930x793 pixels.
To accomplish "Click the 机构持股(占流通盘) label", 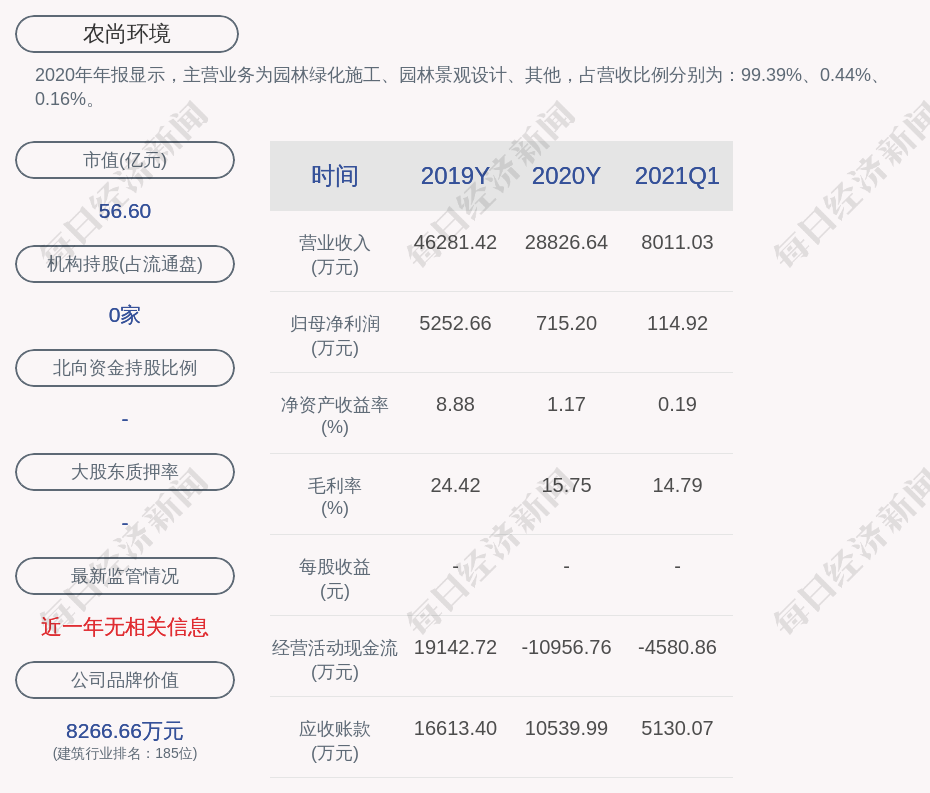I will coord(125,264).
